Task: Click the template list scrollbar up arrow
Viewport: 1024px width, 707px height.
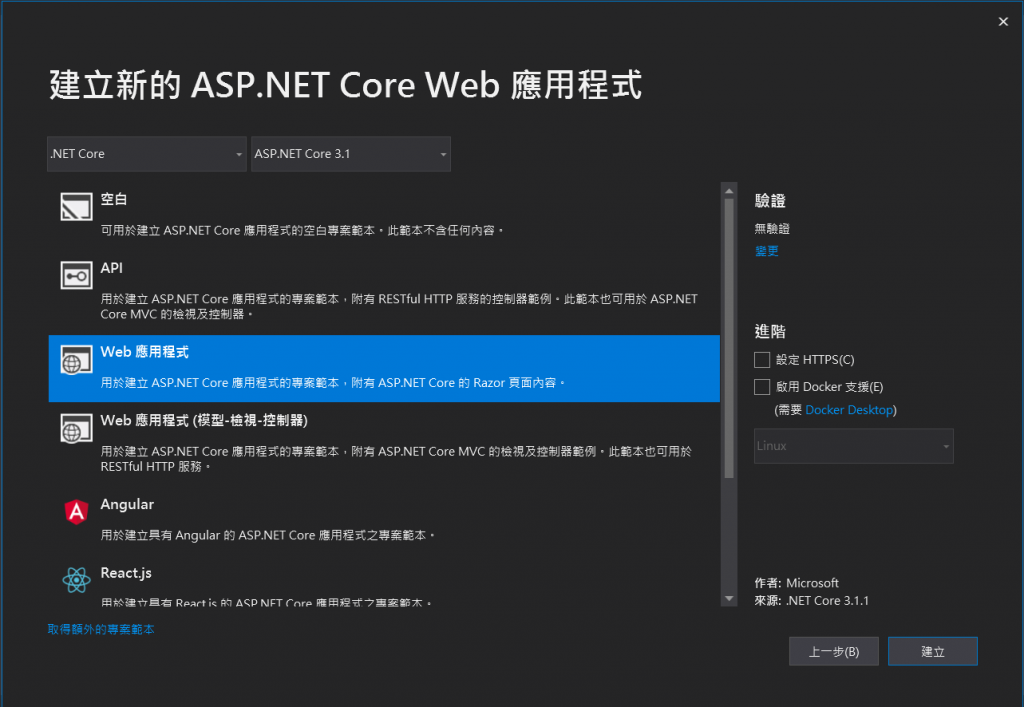Action: coord(729,190)
